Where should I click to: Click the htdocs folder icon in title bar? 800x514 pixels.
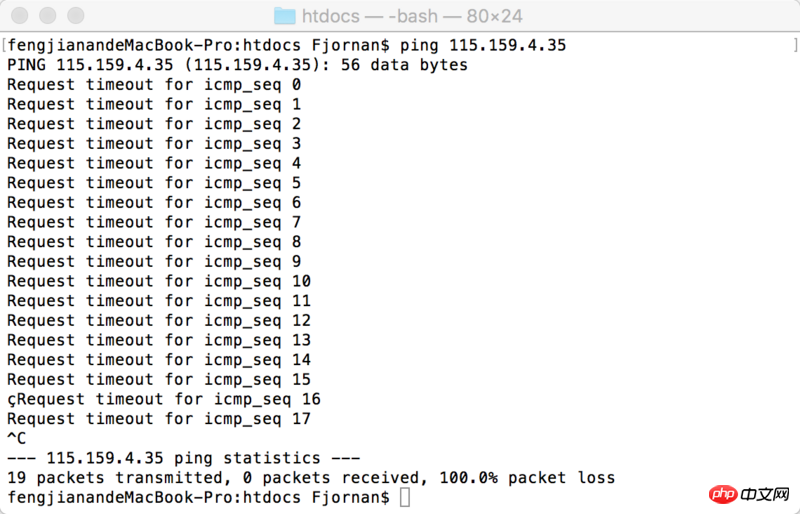285,16
